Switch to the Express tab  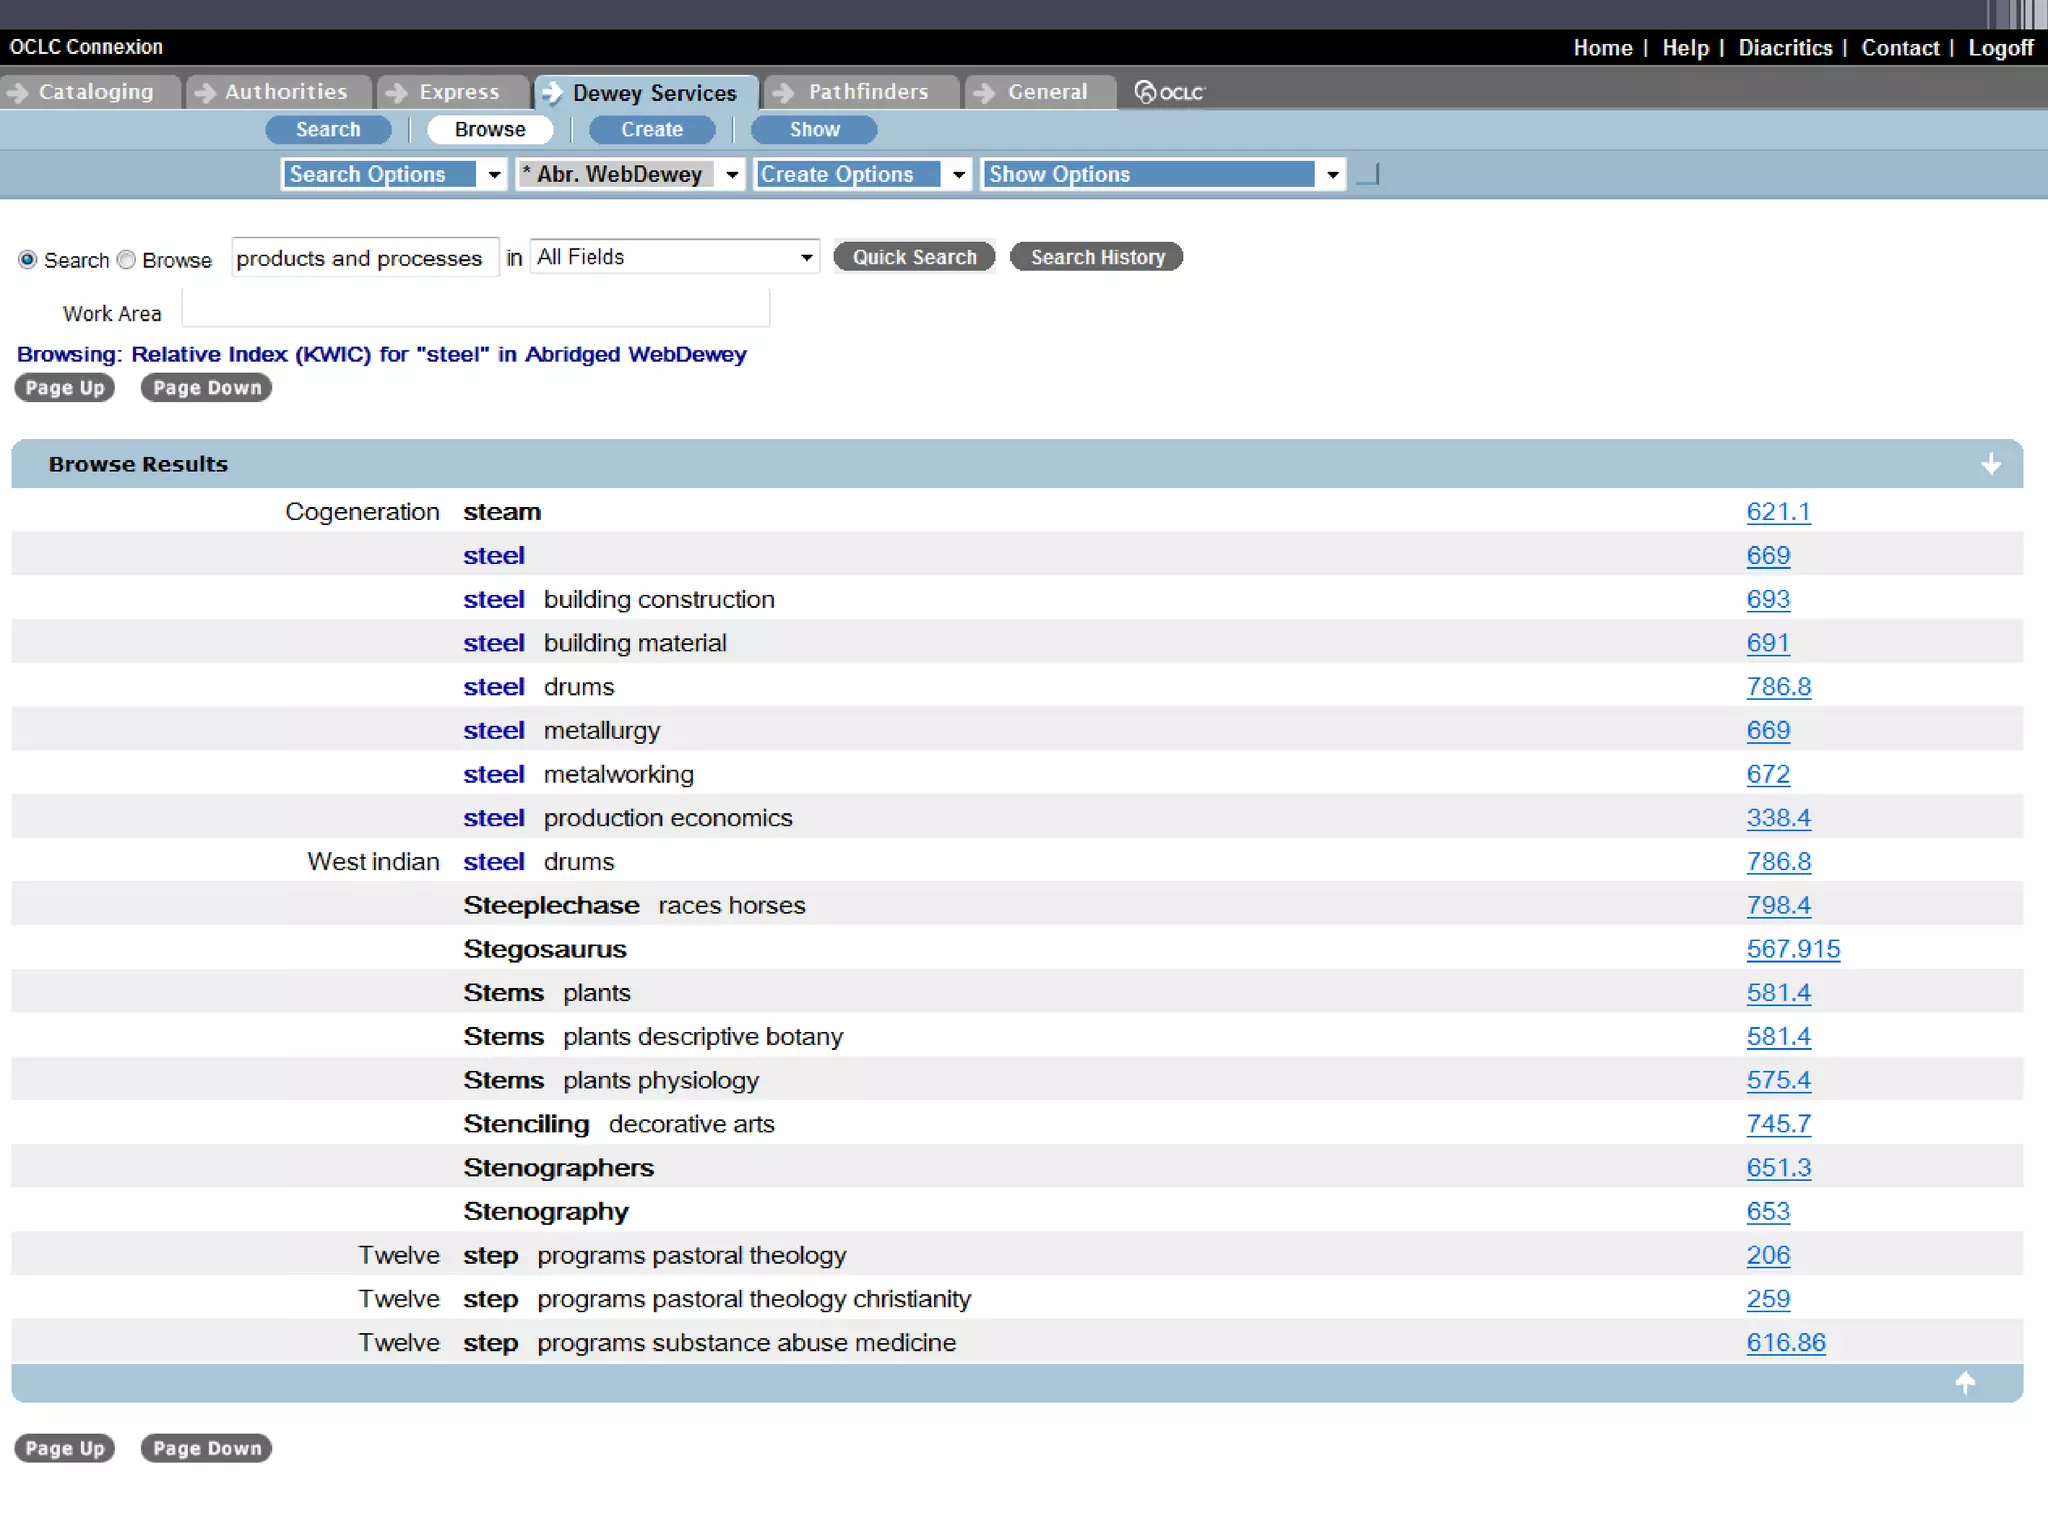pos(458,92)
